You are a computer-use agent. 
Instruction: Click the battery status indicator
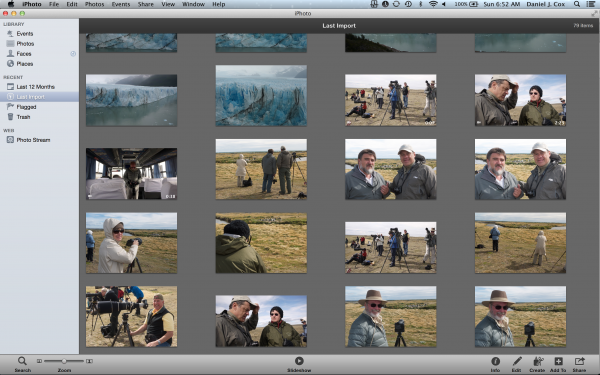(x=466, y=4)
